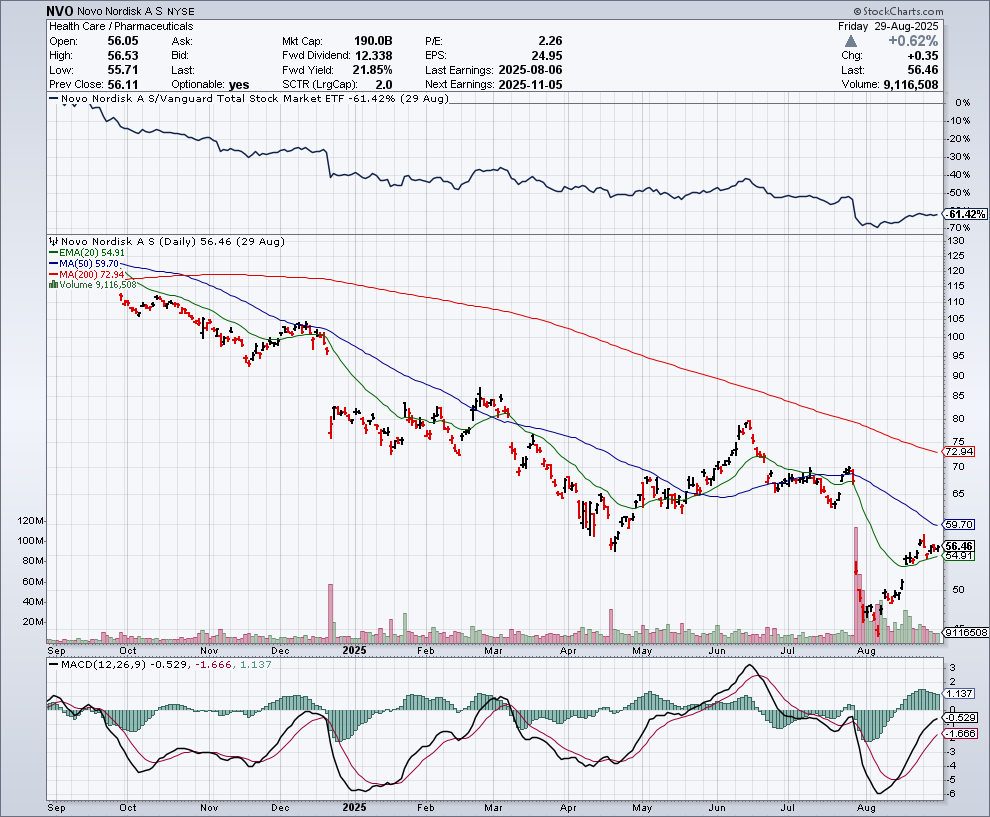The image size is (990, 817).
Task: Click the relative strength panel title with -61.42%
Action: (255, 98)
